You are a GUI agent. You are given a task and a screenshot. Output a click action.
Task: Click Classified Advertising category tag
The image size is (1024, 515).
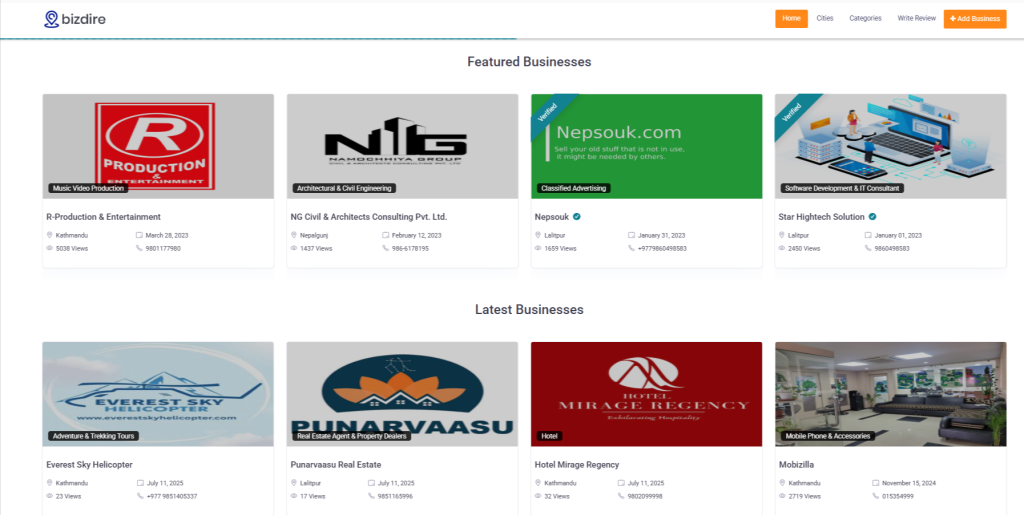pos(574,188)
